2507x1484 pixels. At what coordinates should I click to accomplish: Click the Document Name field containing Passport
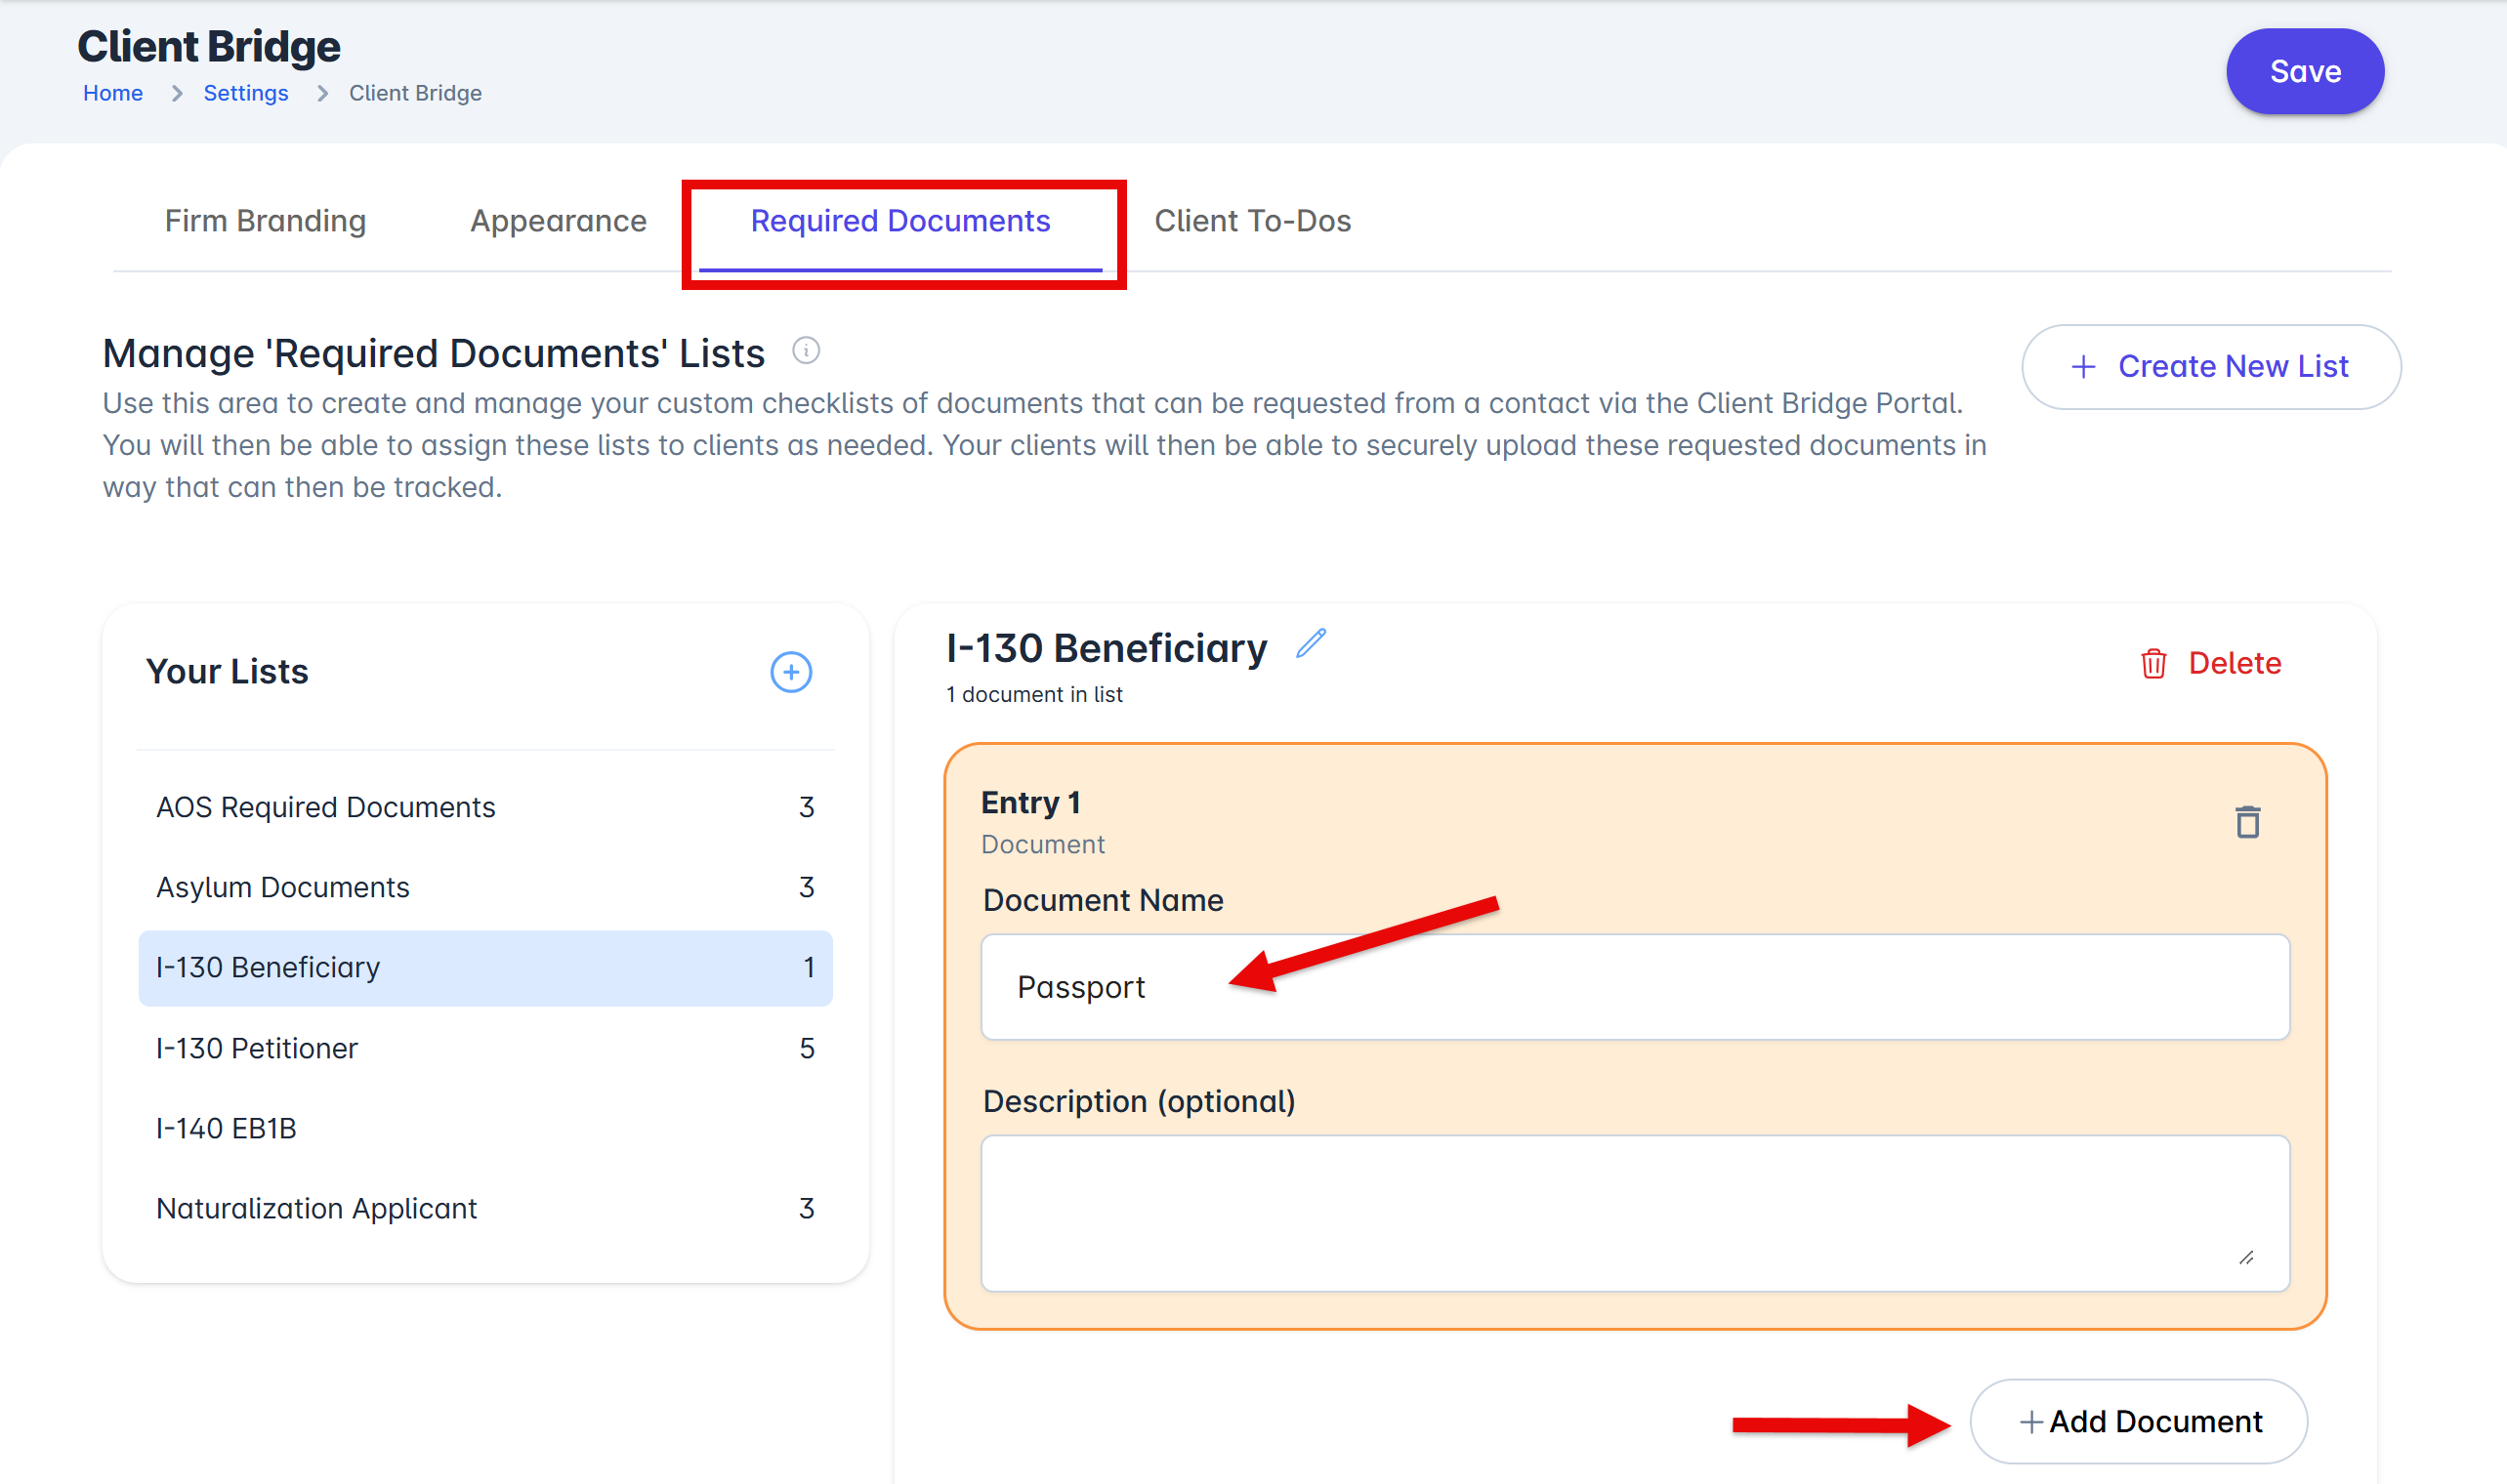tap(1634, 987)
